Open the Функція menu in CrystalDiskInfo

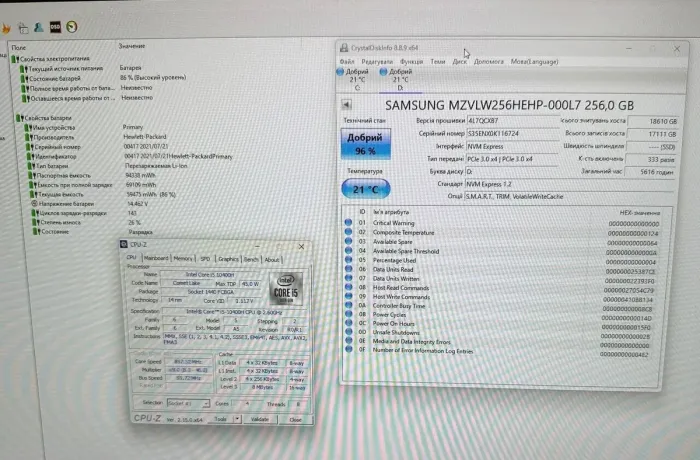coord(410,61)
